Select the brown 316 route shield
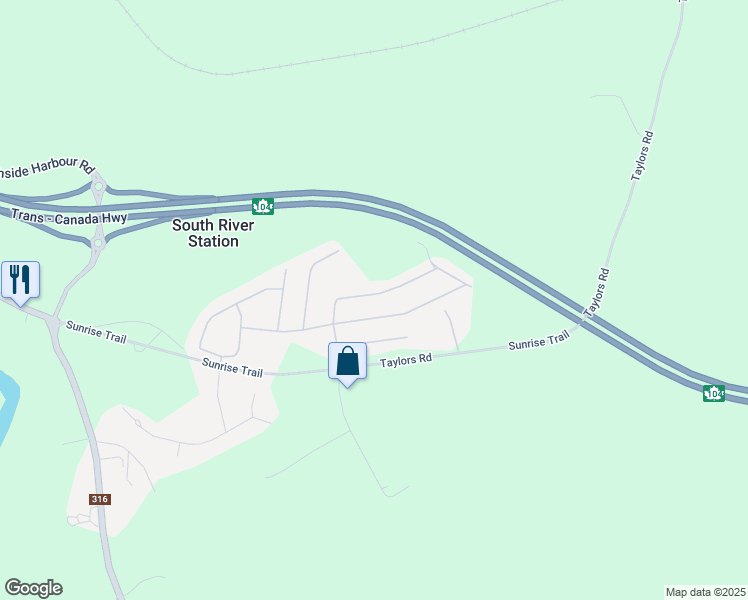Image resolution: width=748 pixels, height=600 pixels. 100,499
